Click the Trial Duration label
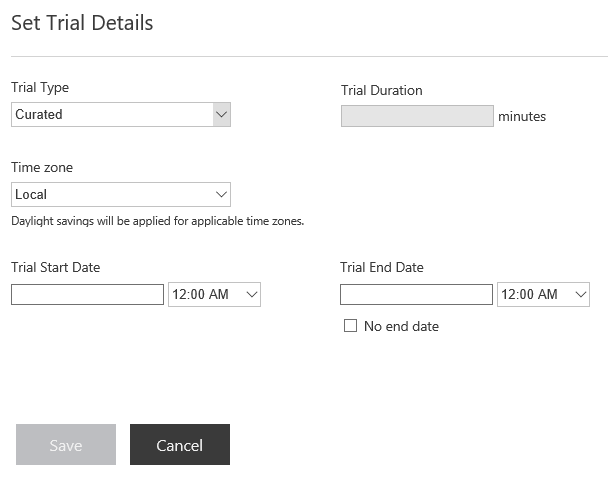The image size is (608, 485). coord(382,90)
